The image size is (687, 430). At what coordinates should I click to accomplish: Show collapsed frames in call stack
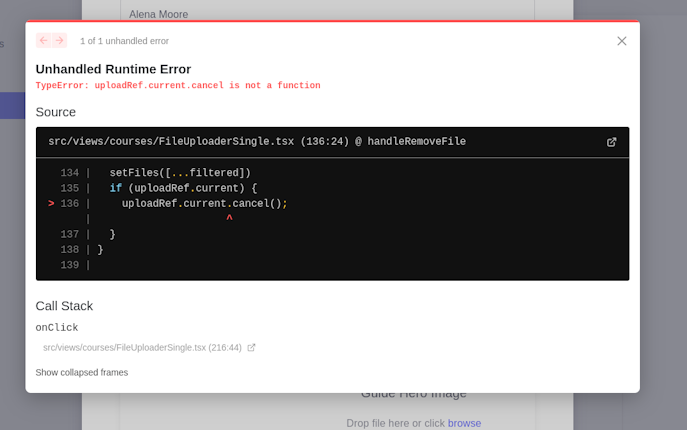pos(82,372)
